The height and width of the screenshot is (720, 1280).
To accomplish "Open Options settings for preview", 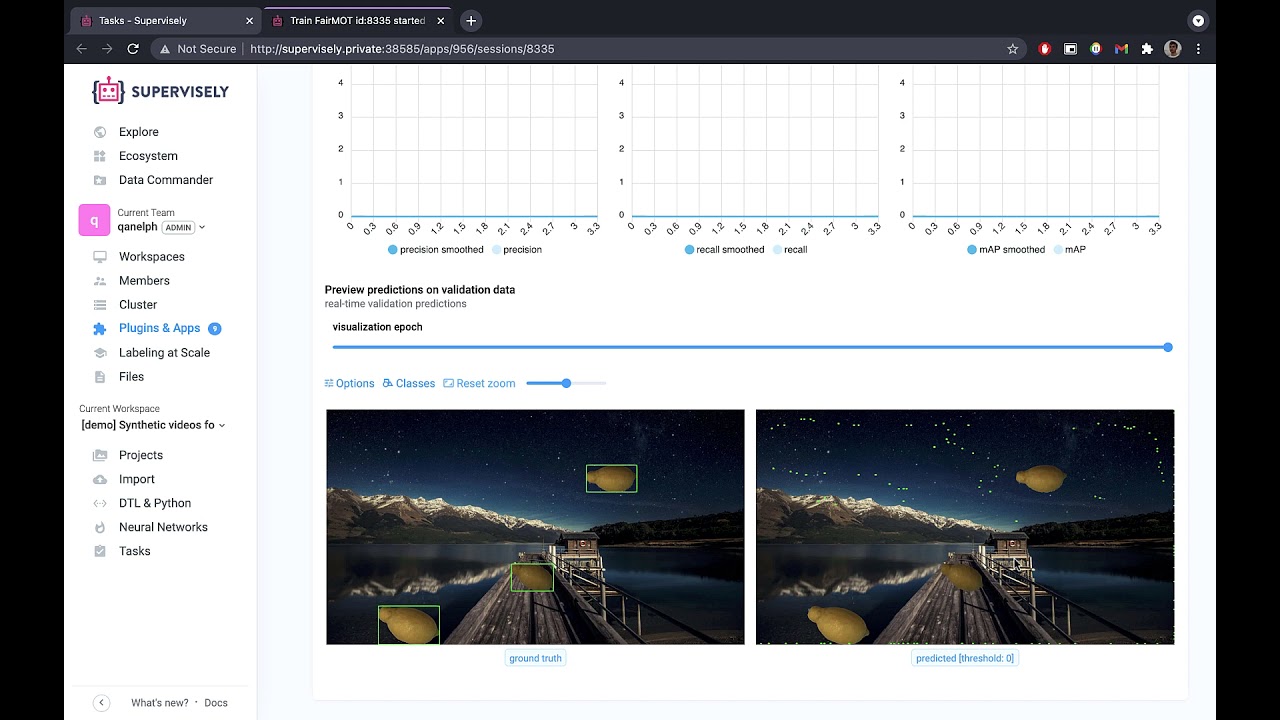I will pyautogui.click(x=349, y=383).
